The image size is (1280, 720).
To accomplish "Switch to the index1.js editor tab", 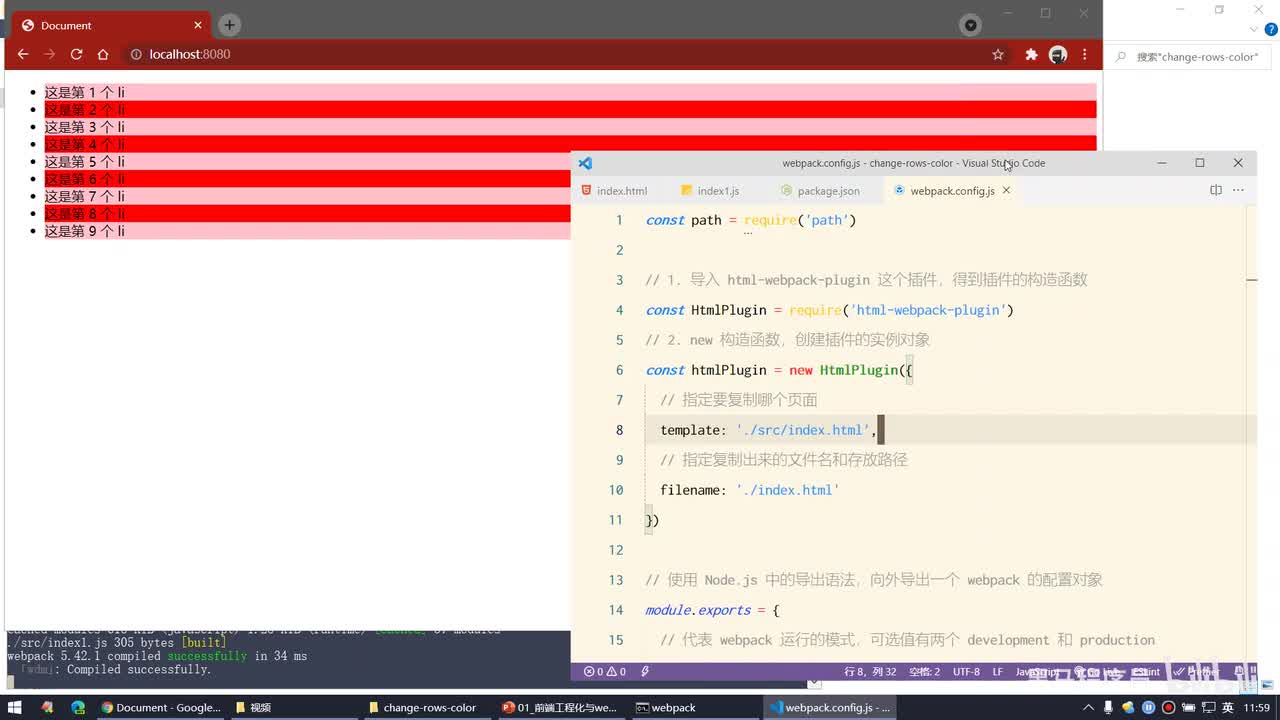I will (710, 191).
